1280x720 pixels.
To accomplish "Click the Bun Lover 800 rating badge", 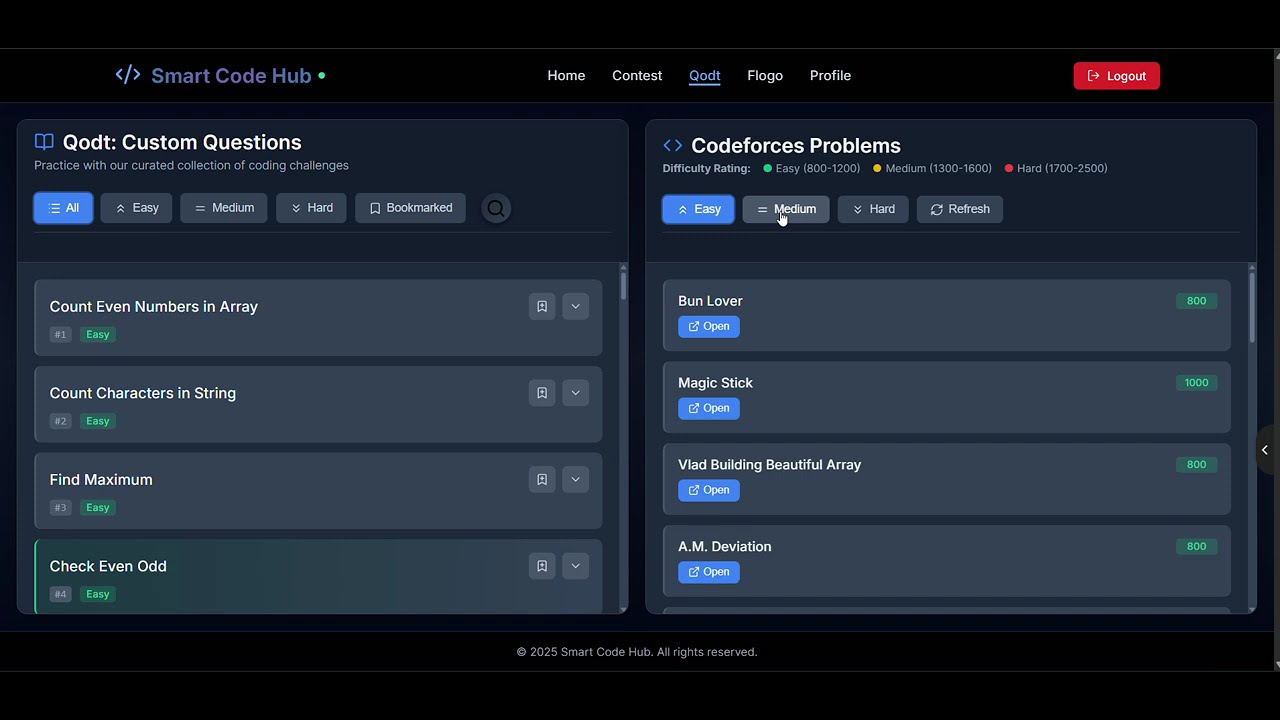I will [x=1196, y=301].
